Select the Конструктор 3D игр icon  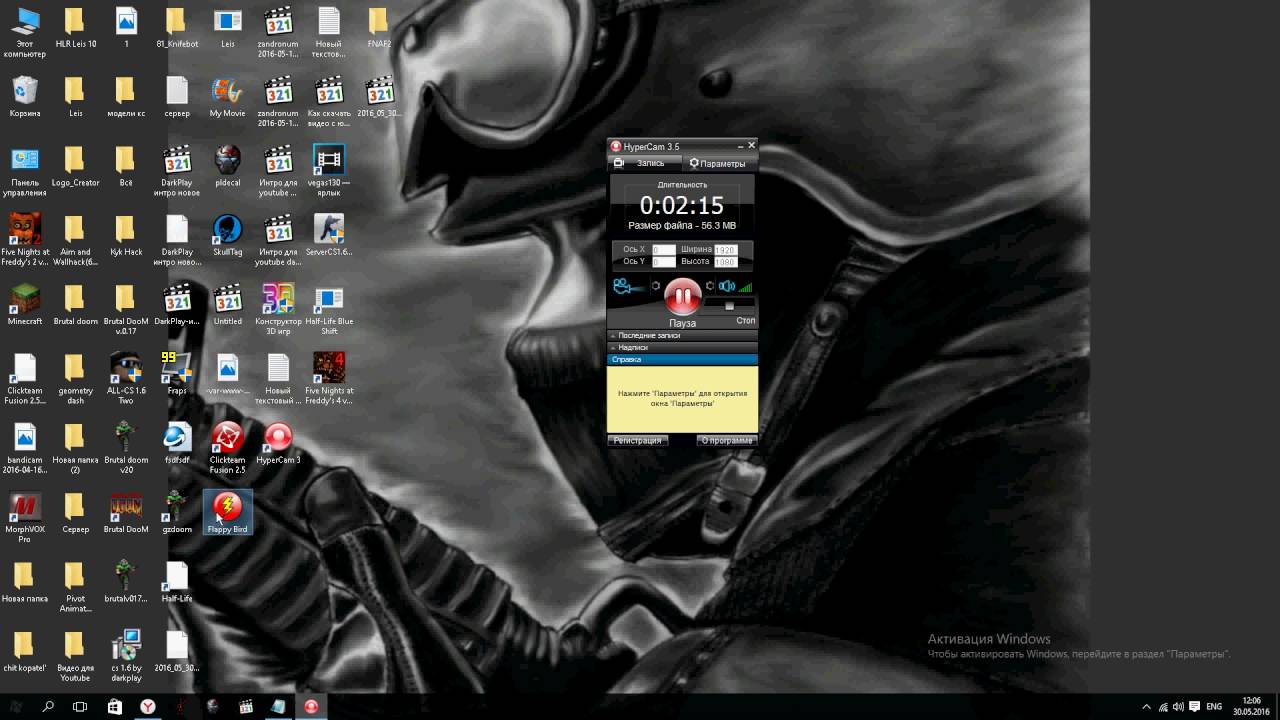point(278,309)
